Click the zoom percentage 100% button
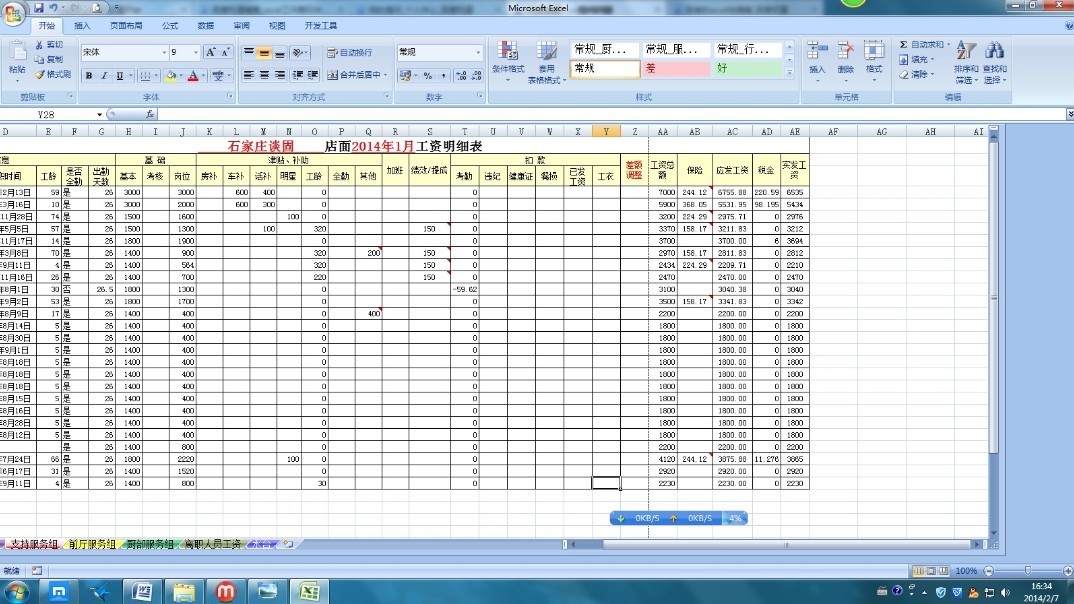This screenshot has width=1074, height=604. point(966,570)
